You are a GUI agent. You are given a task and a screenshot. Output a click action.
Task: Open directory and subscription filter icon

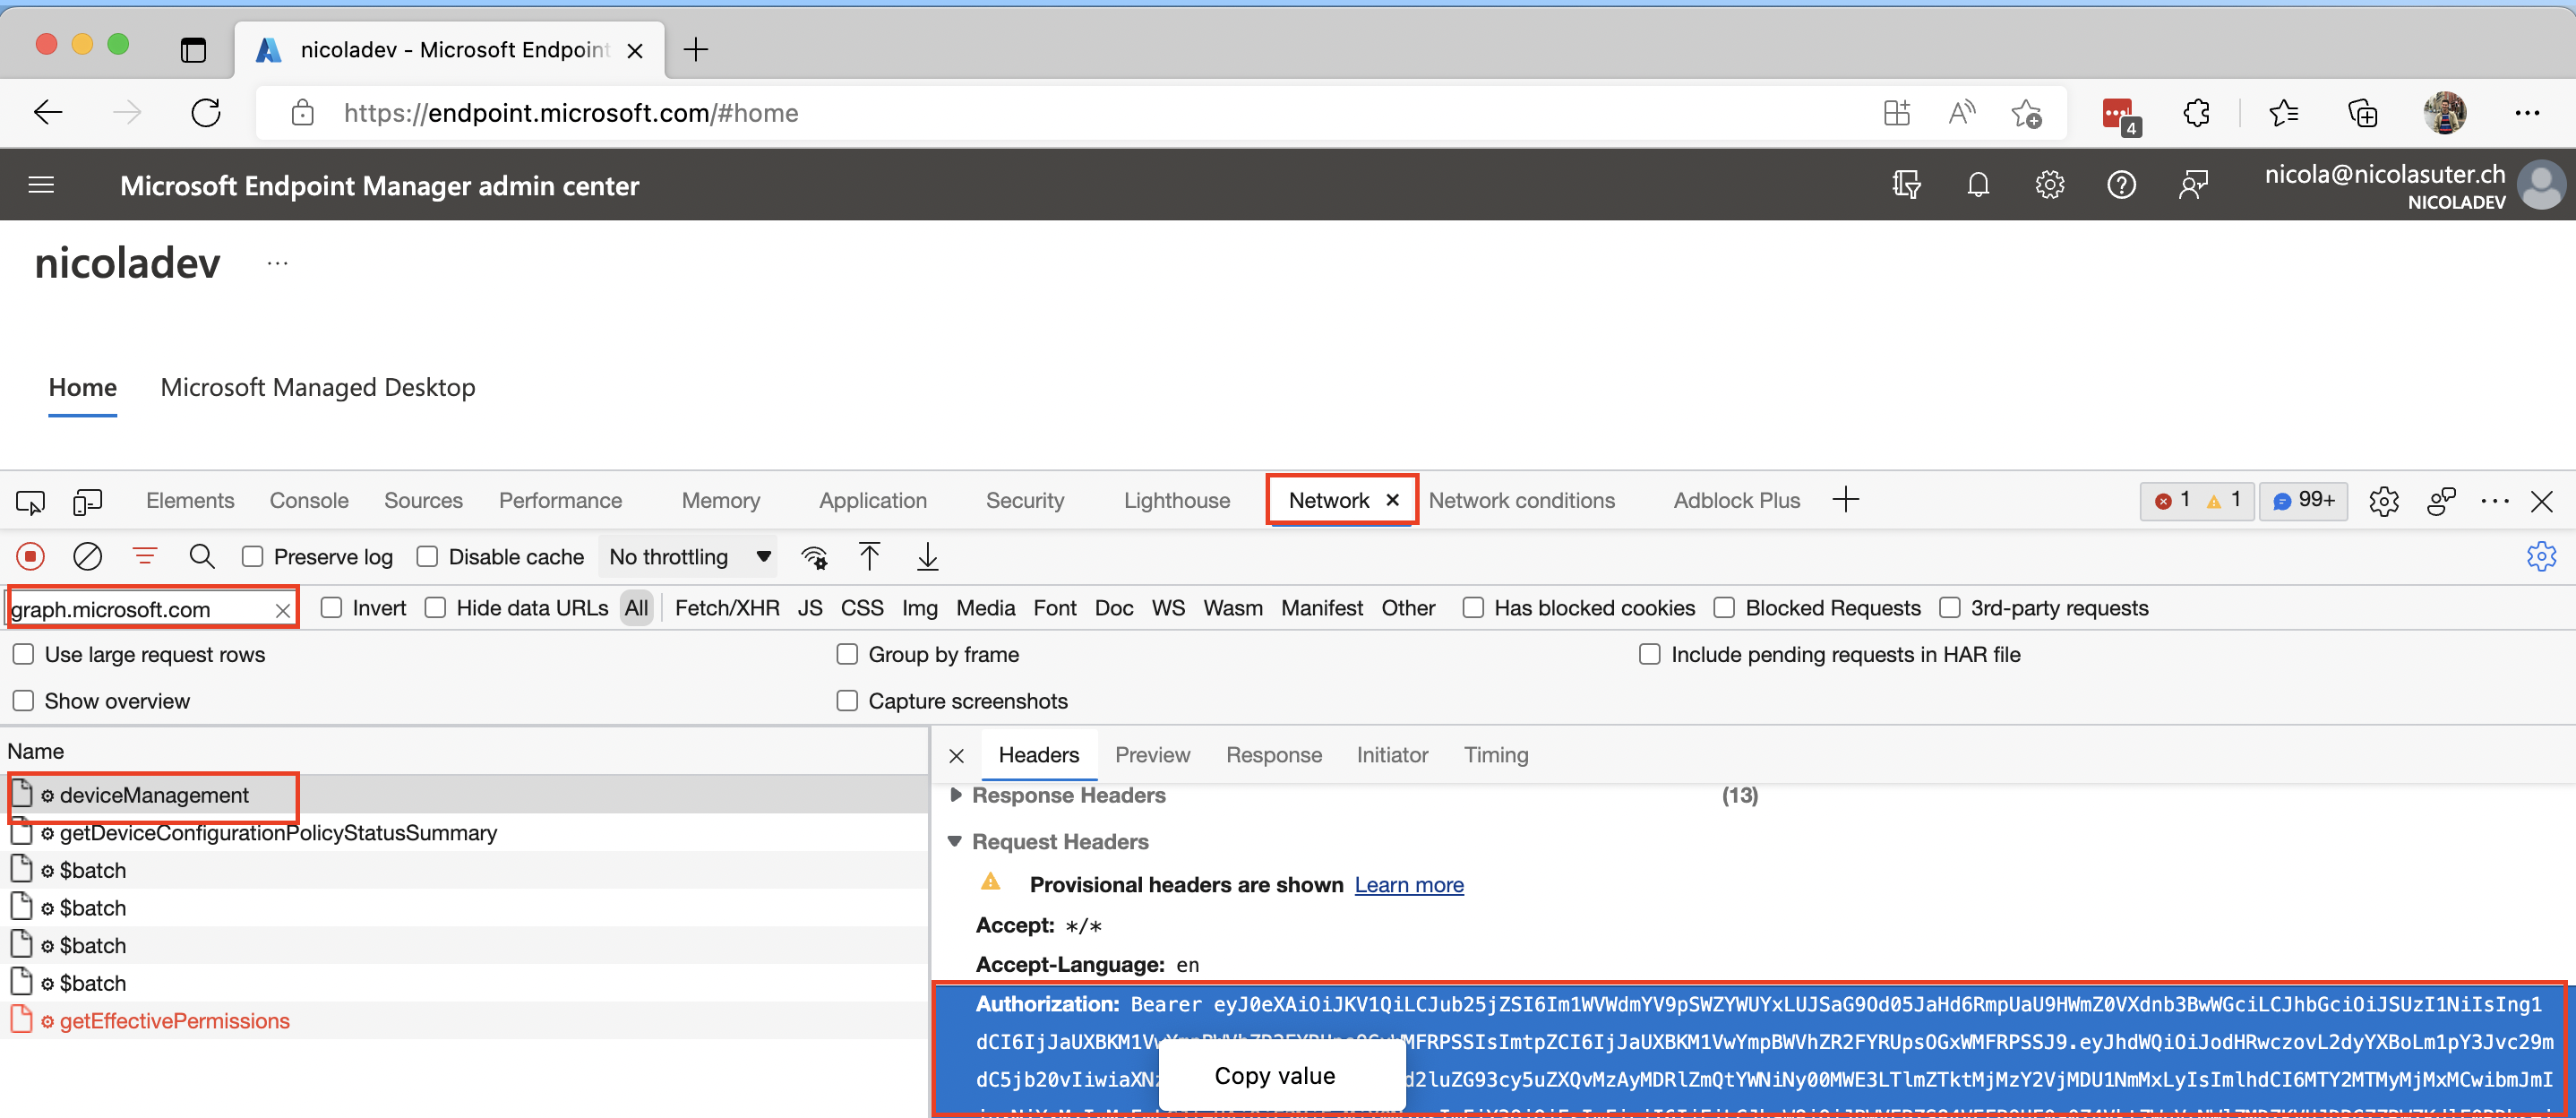pyautogui.click(x=1906, y=185)
